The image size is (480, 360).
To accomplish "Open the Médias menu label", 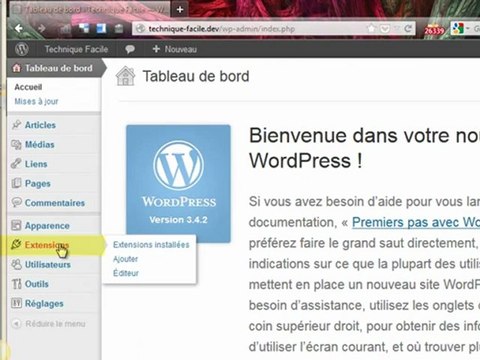I will pos(40,145).
